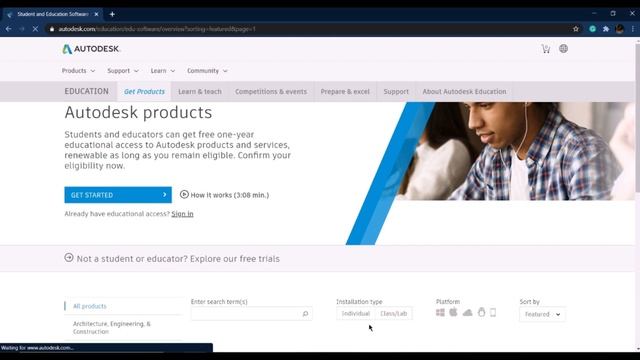Filter by mobile device platform icon
This screenshot has height=360, width=640.
pos(493,313)
